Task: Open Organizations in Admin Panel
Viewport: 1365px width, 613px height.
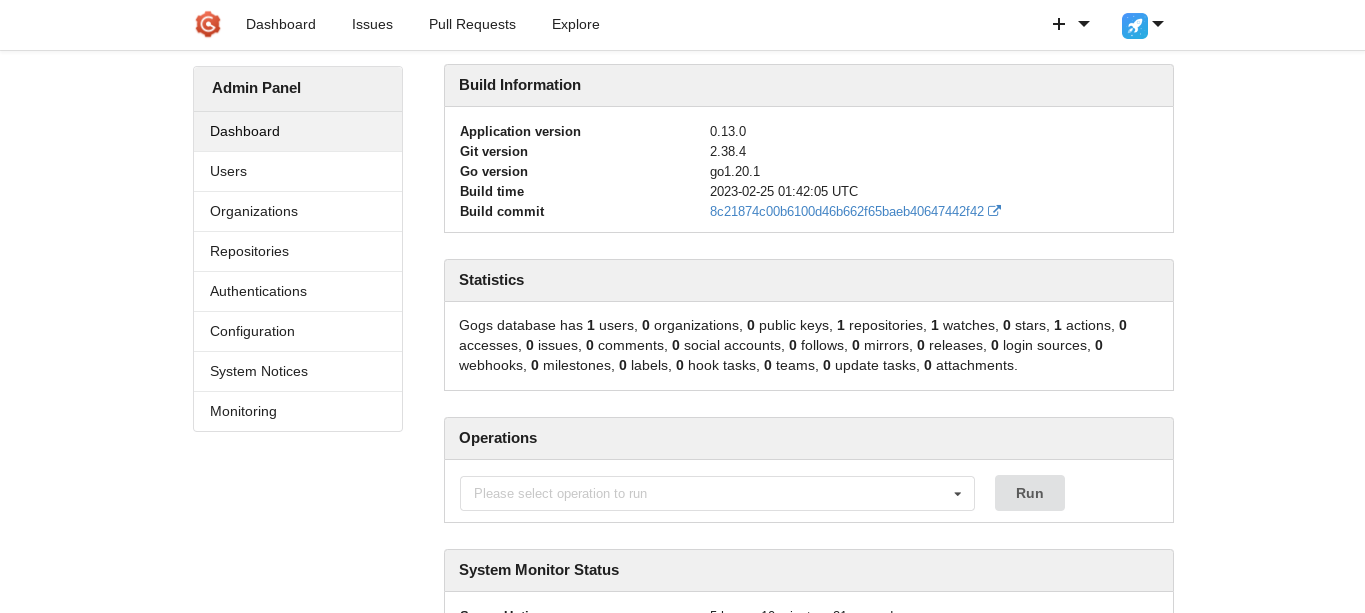Action: pyautogui.click(x=254, y=211)
